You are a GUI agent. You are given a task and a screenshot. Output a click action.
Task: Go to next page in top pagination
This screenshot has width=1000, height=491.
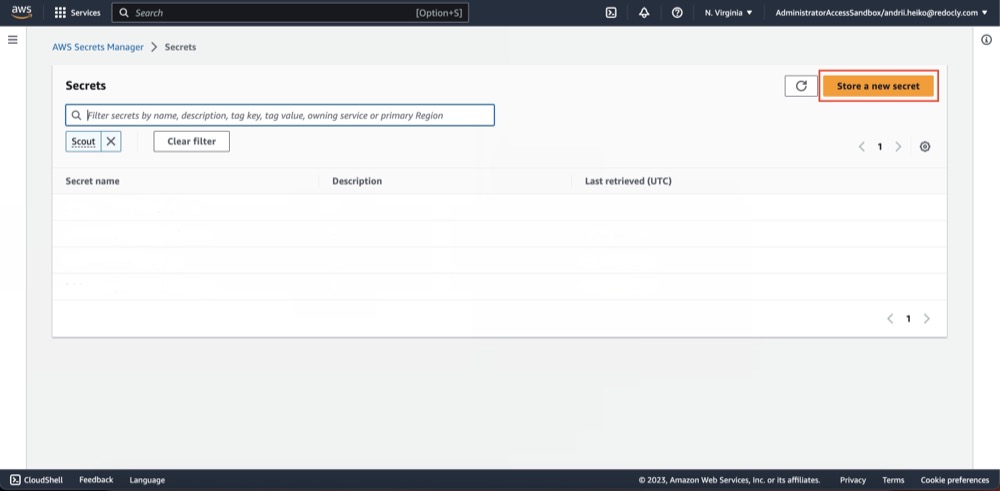coord(898,147)
